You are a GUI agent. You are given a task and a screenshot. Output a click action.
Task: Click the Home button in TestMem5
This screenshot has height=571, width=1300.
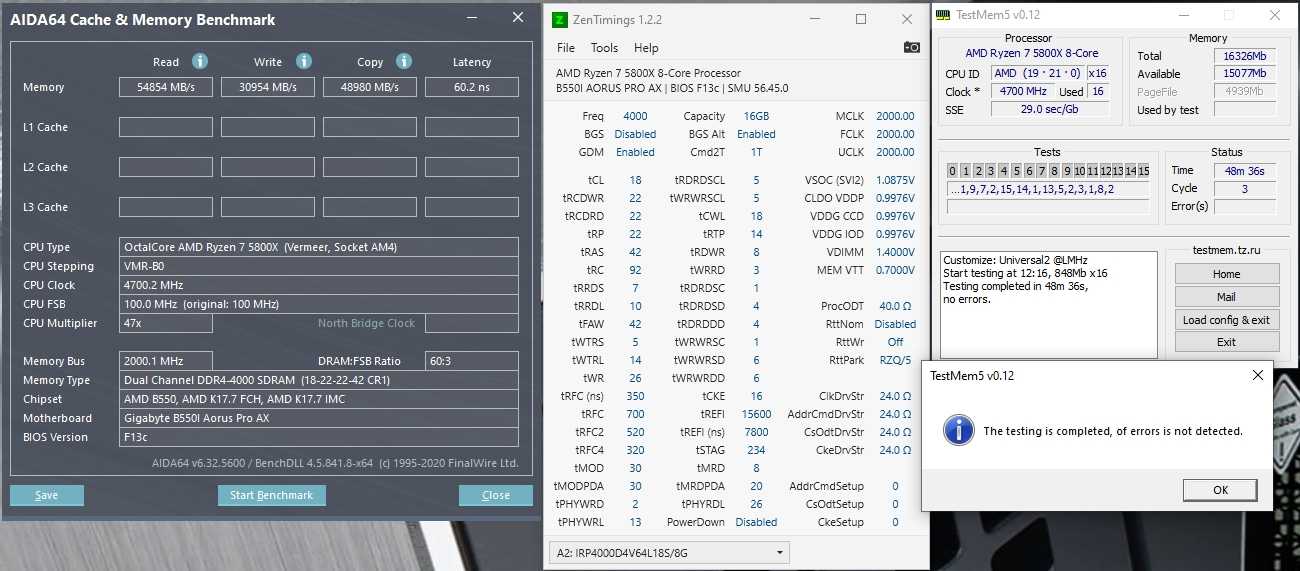1226,274
